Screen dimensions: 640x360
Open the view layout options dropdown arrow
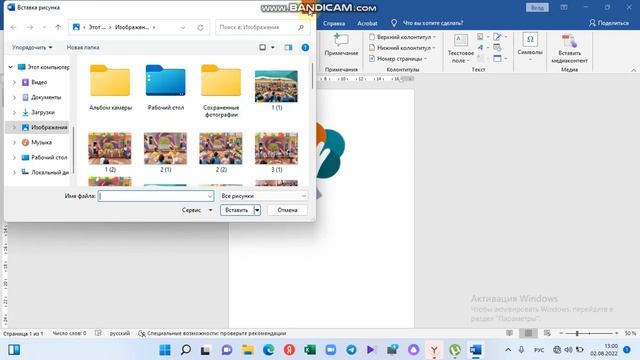pyautogui.click(x=273, y=47)
